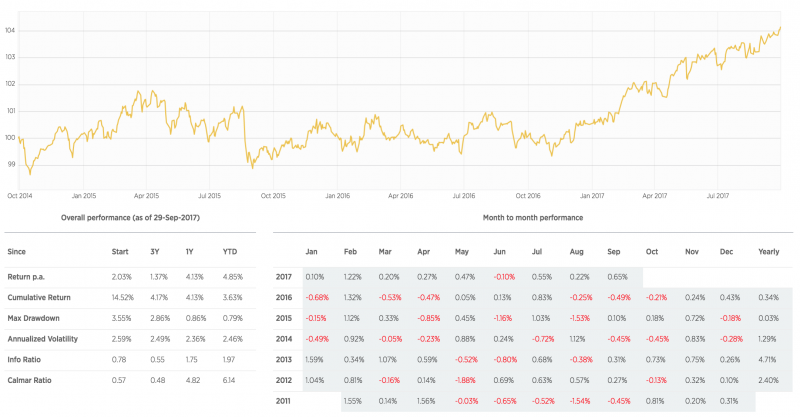The height and width of the screenshot is (417, 800).
Task: Select the "Overall performance" section heading
Action: tap(129, 218)
